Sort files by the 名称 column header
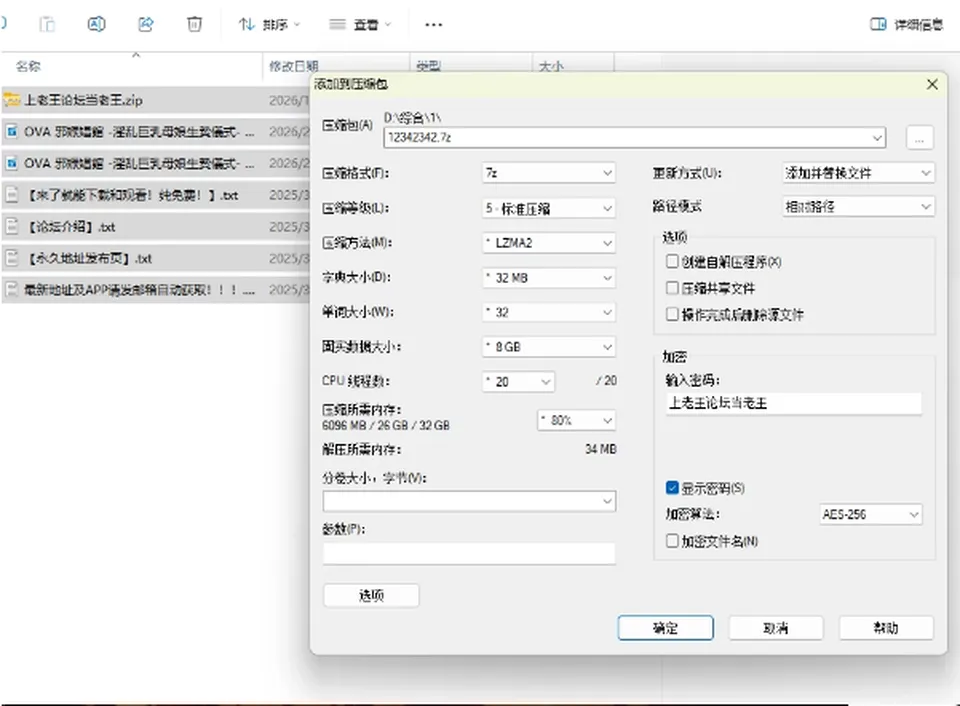 [x=28, y=66]
